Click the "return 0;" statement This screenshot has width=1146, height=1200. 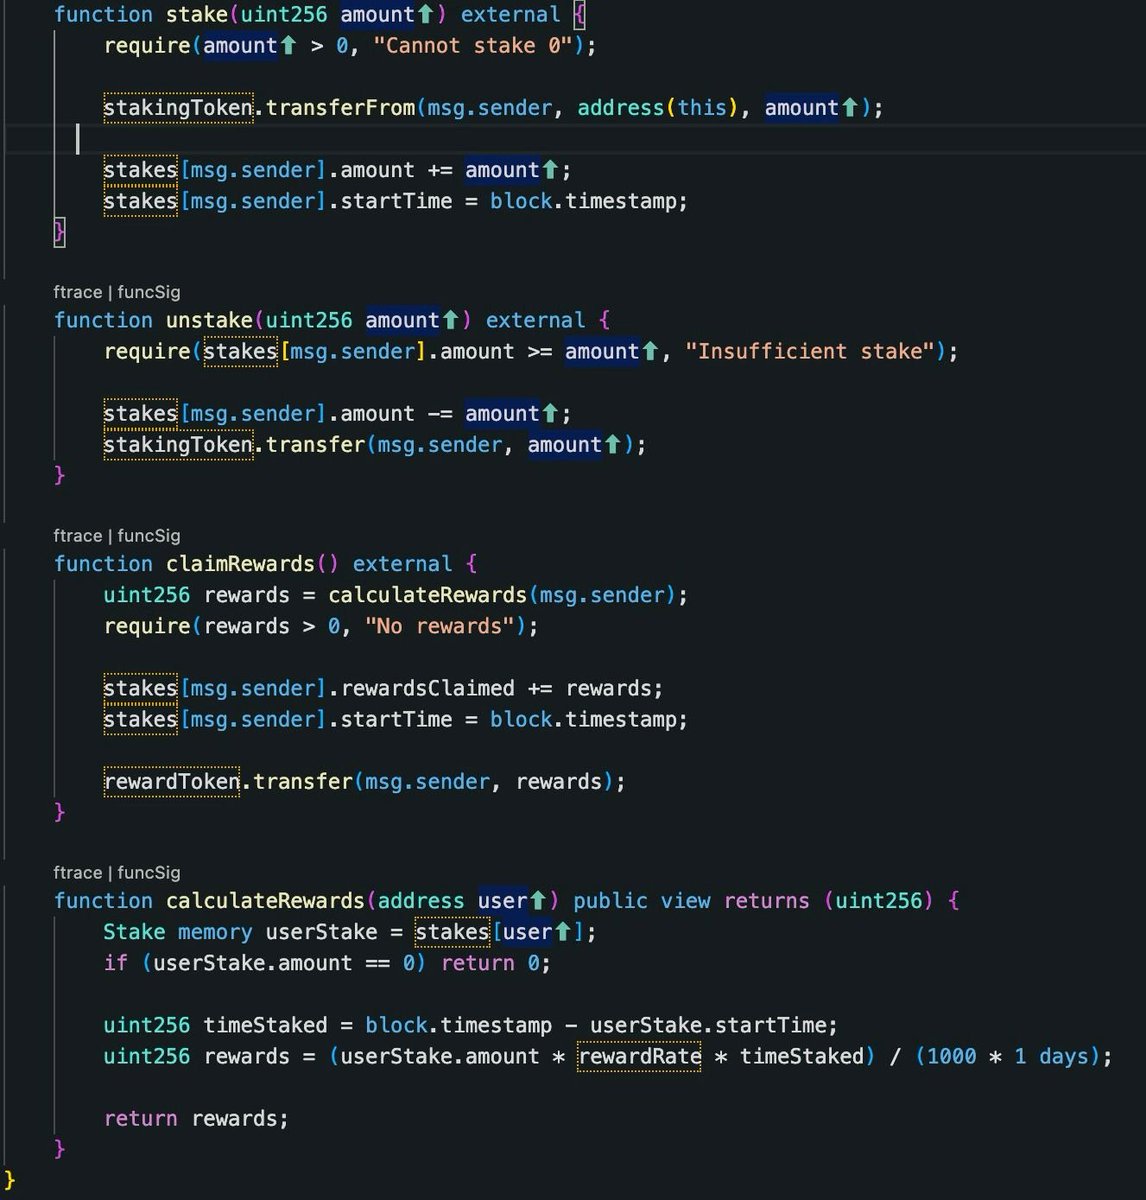pos(496,963)
